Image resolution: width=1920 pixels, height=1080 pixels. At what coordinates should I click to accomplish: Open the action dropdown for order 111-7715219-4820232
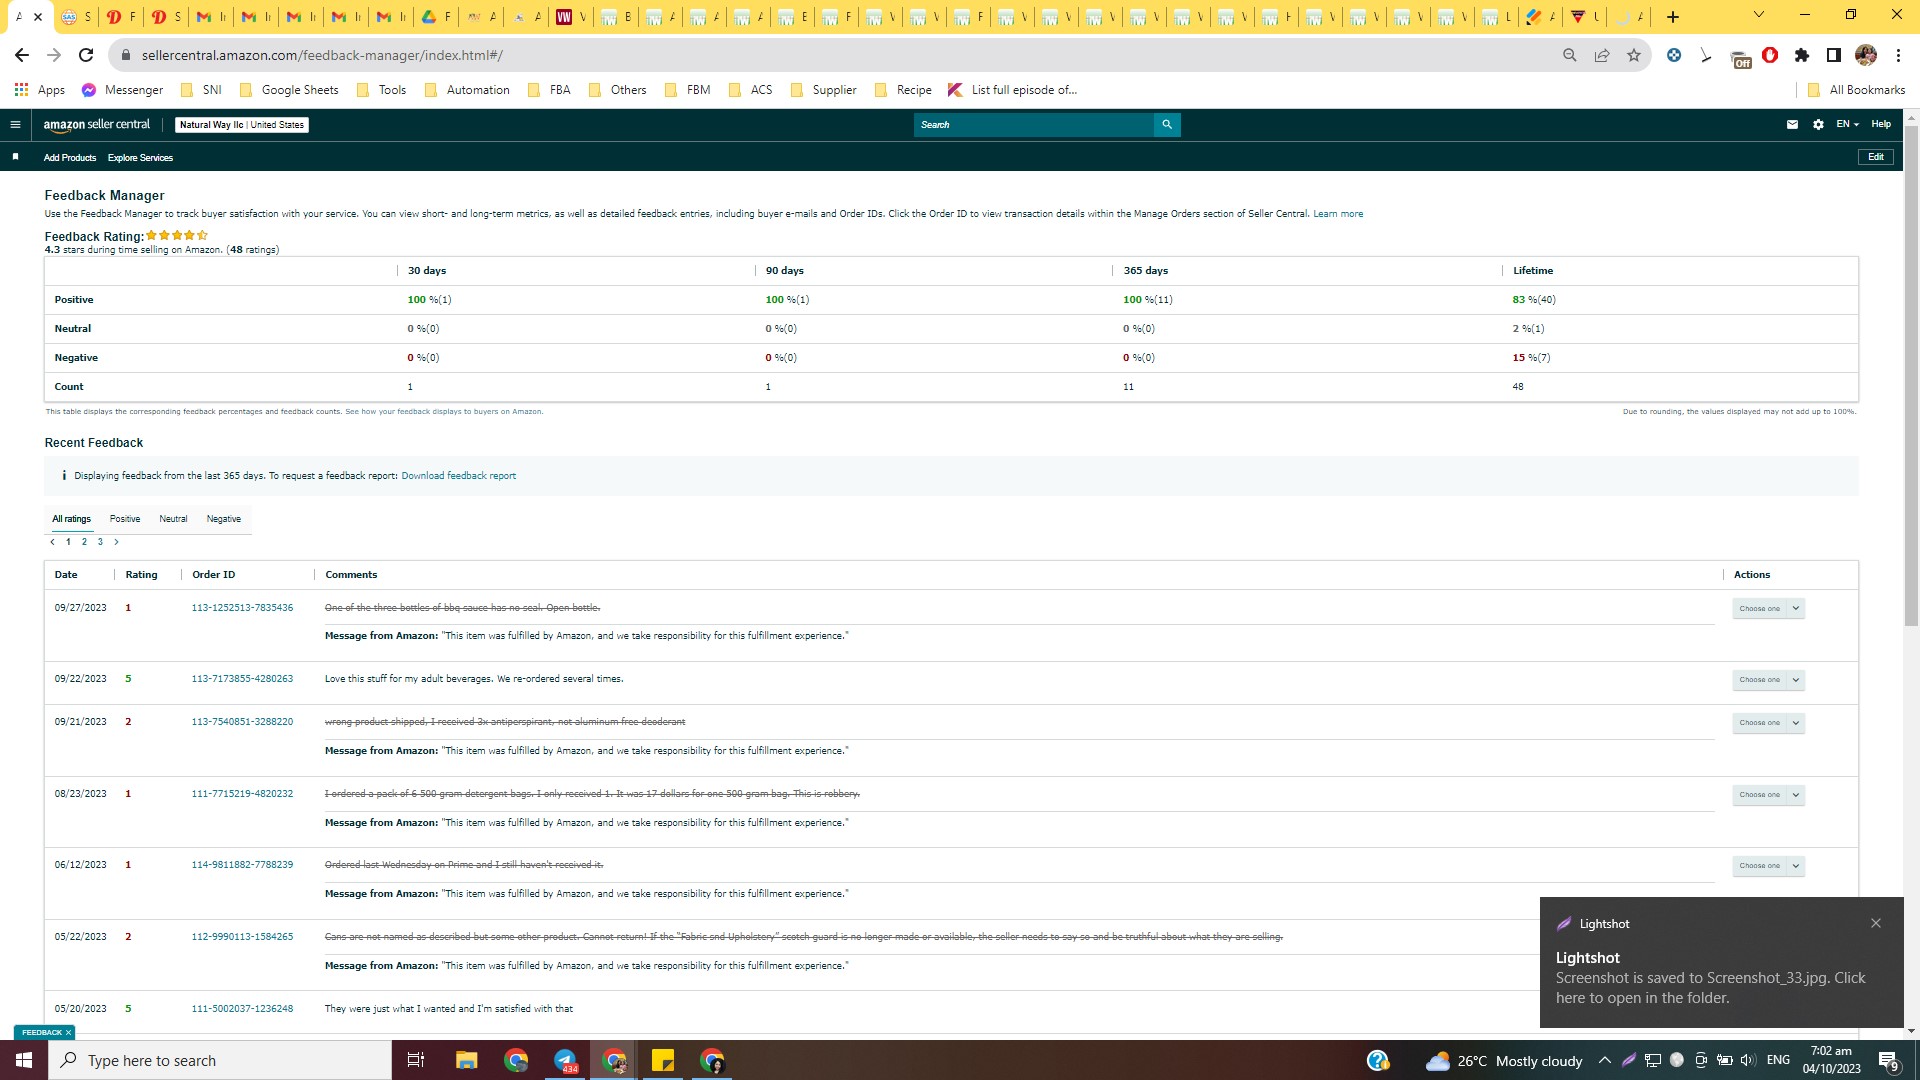[1768, 795]
